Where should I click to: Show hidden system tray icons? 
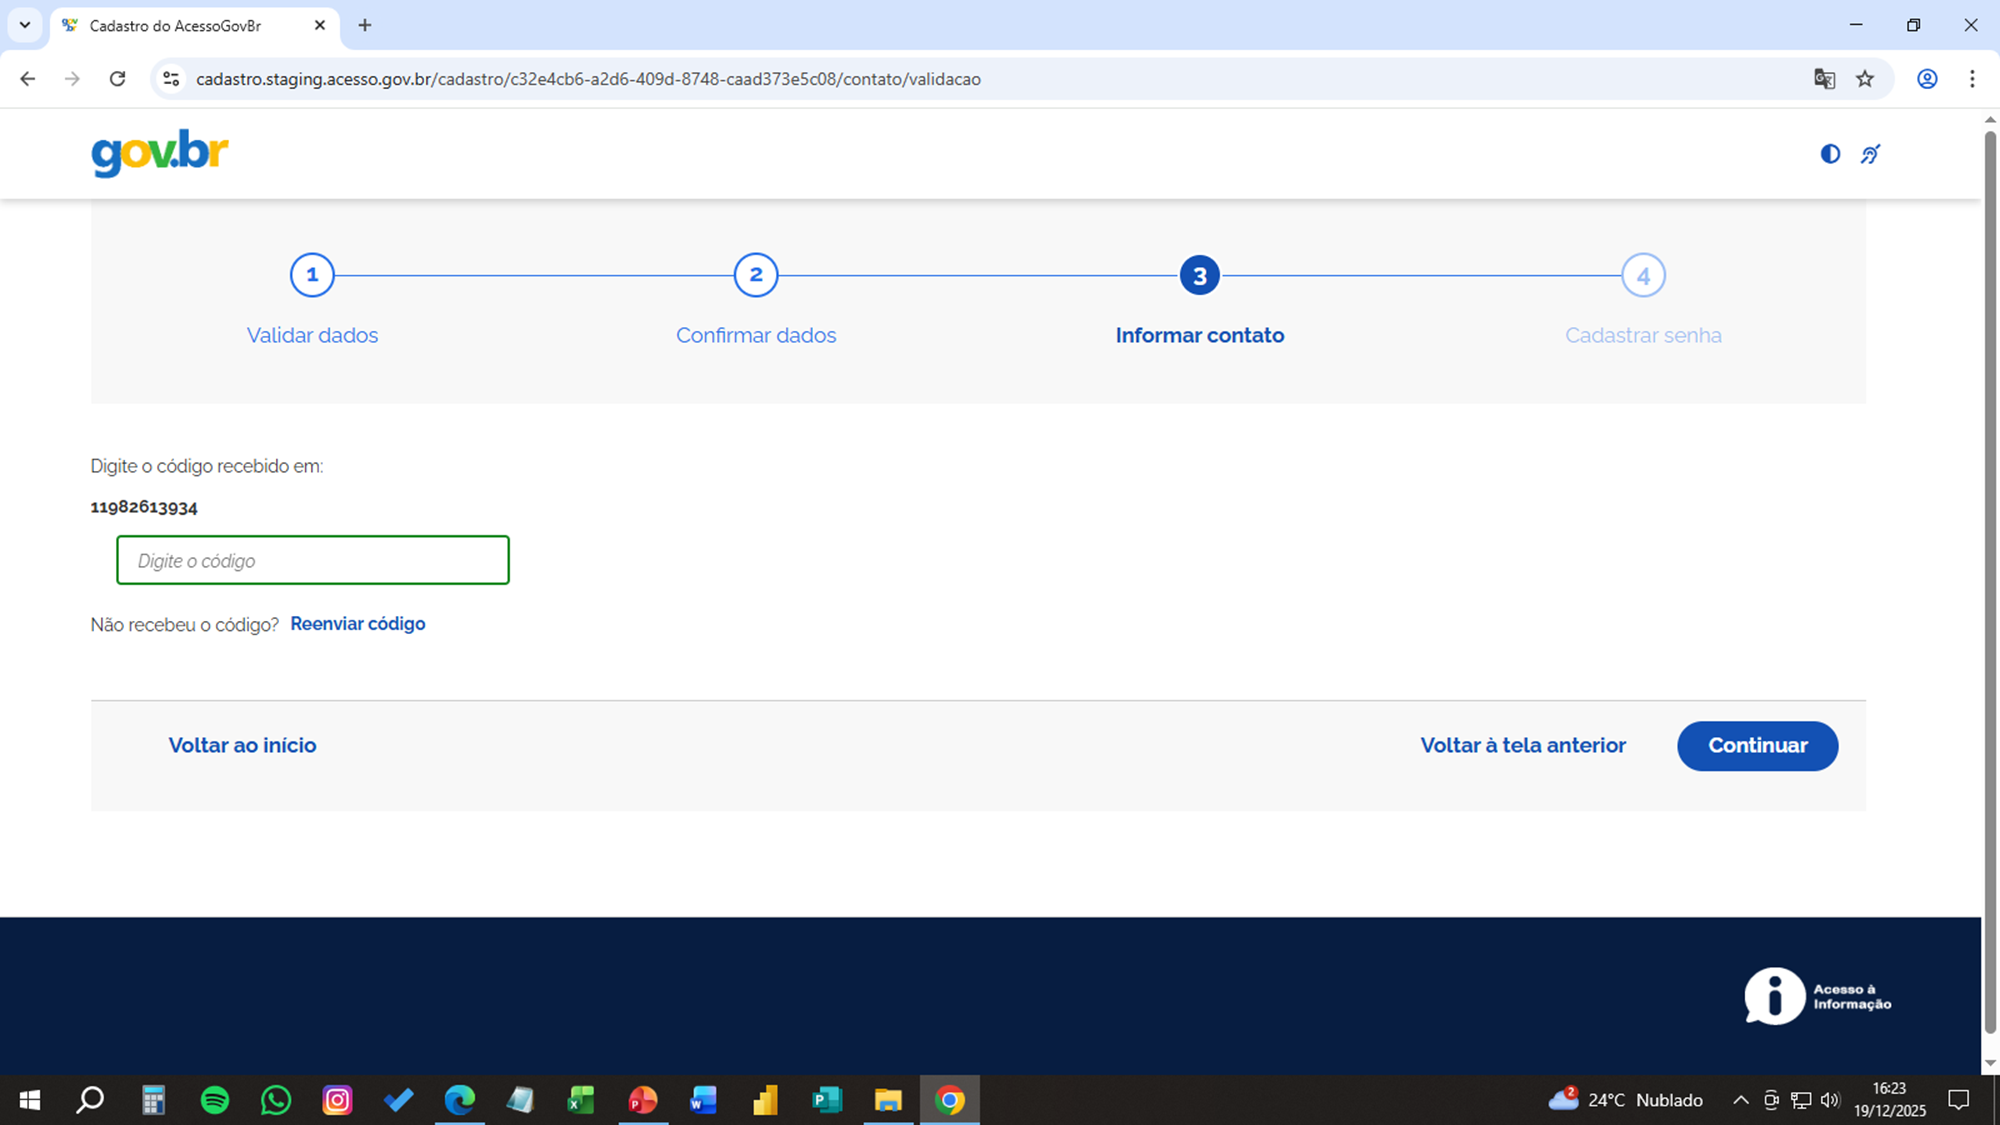coord(1740,1100)
